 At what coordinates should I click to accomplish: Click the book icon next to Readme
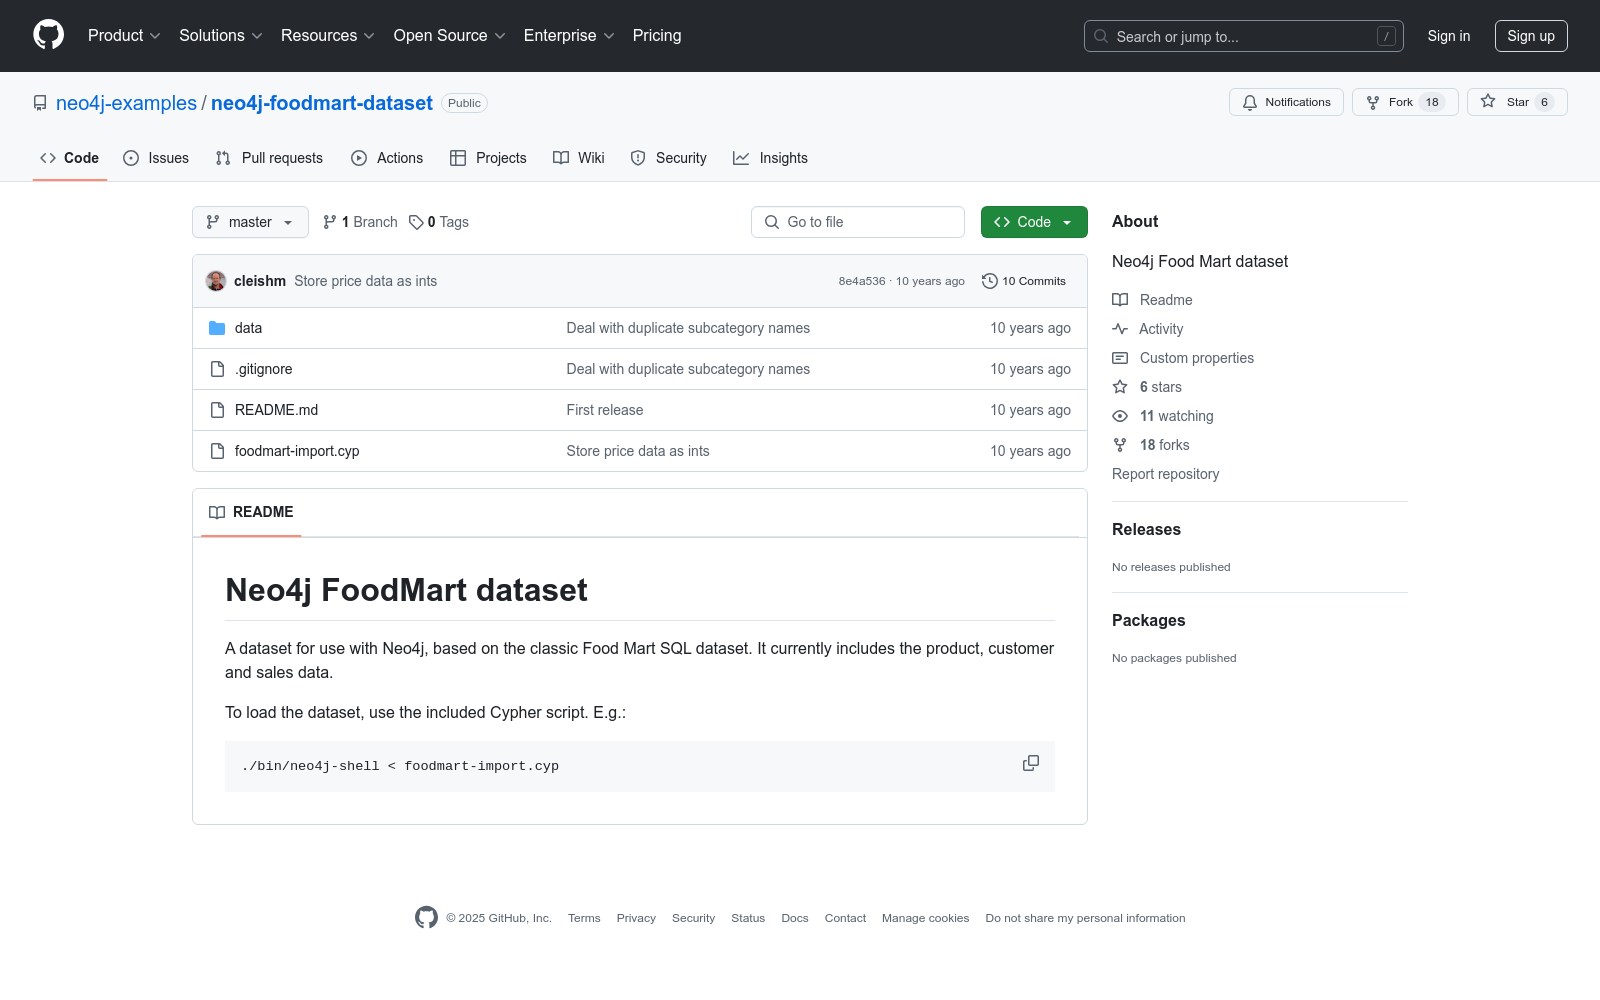pos(1120,300)
